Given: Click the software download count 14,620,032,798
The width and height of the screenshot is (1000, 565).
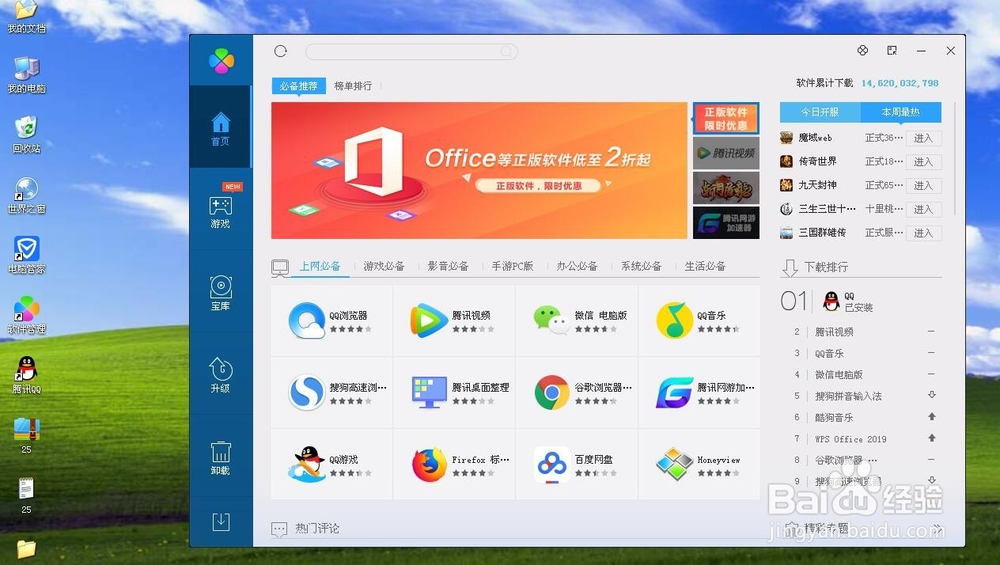Looking at the screenshot, I should 899,83.
